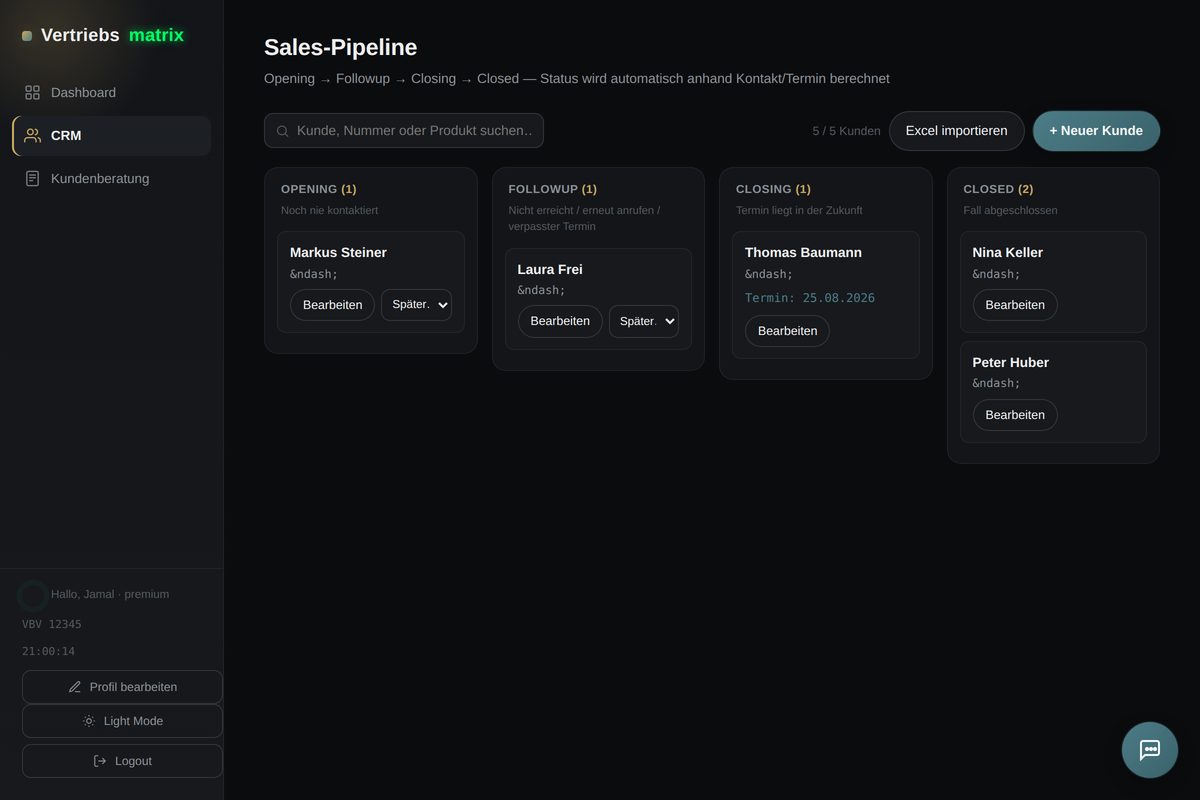Viewport: 1200px width, 800px height.
Task: Click the 21:00:14 clock text
Action: coord(49,651)
